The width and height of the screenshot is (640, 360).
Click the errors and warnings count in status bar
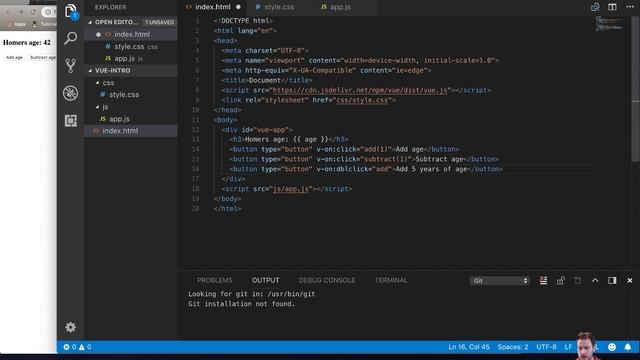coord(77,347)
